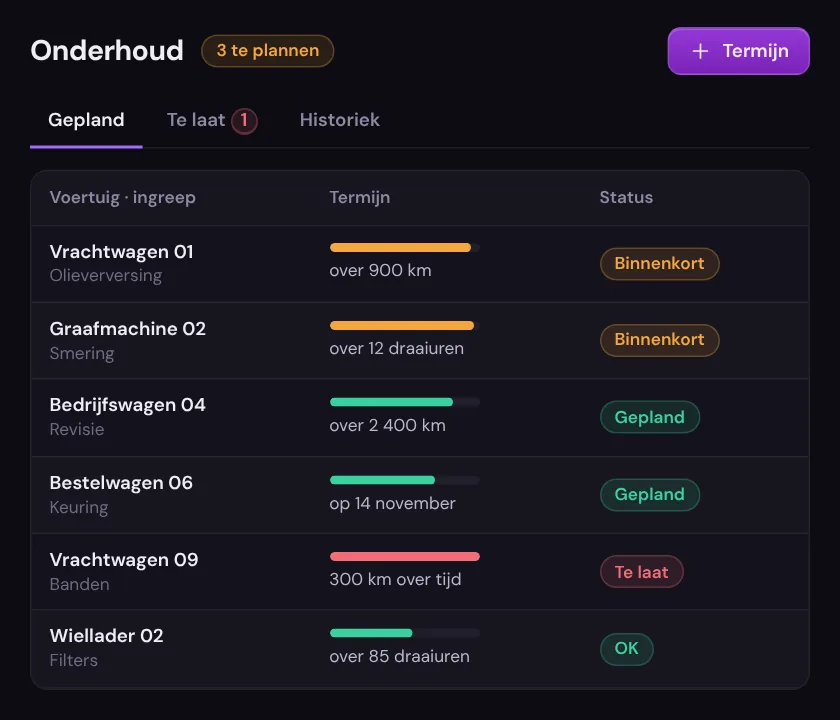Screen dimensions: 840x720
Task: Click the Keuring label
Action: pos(79,507)
